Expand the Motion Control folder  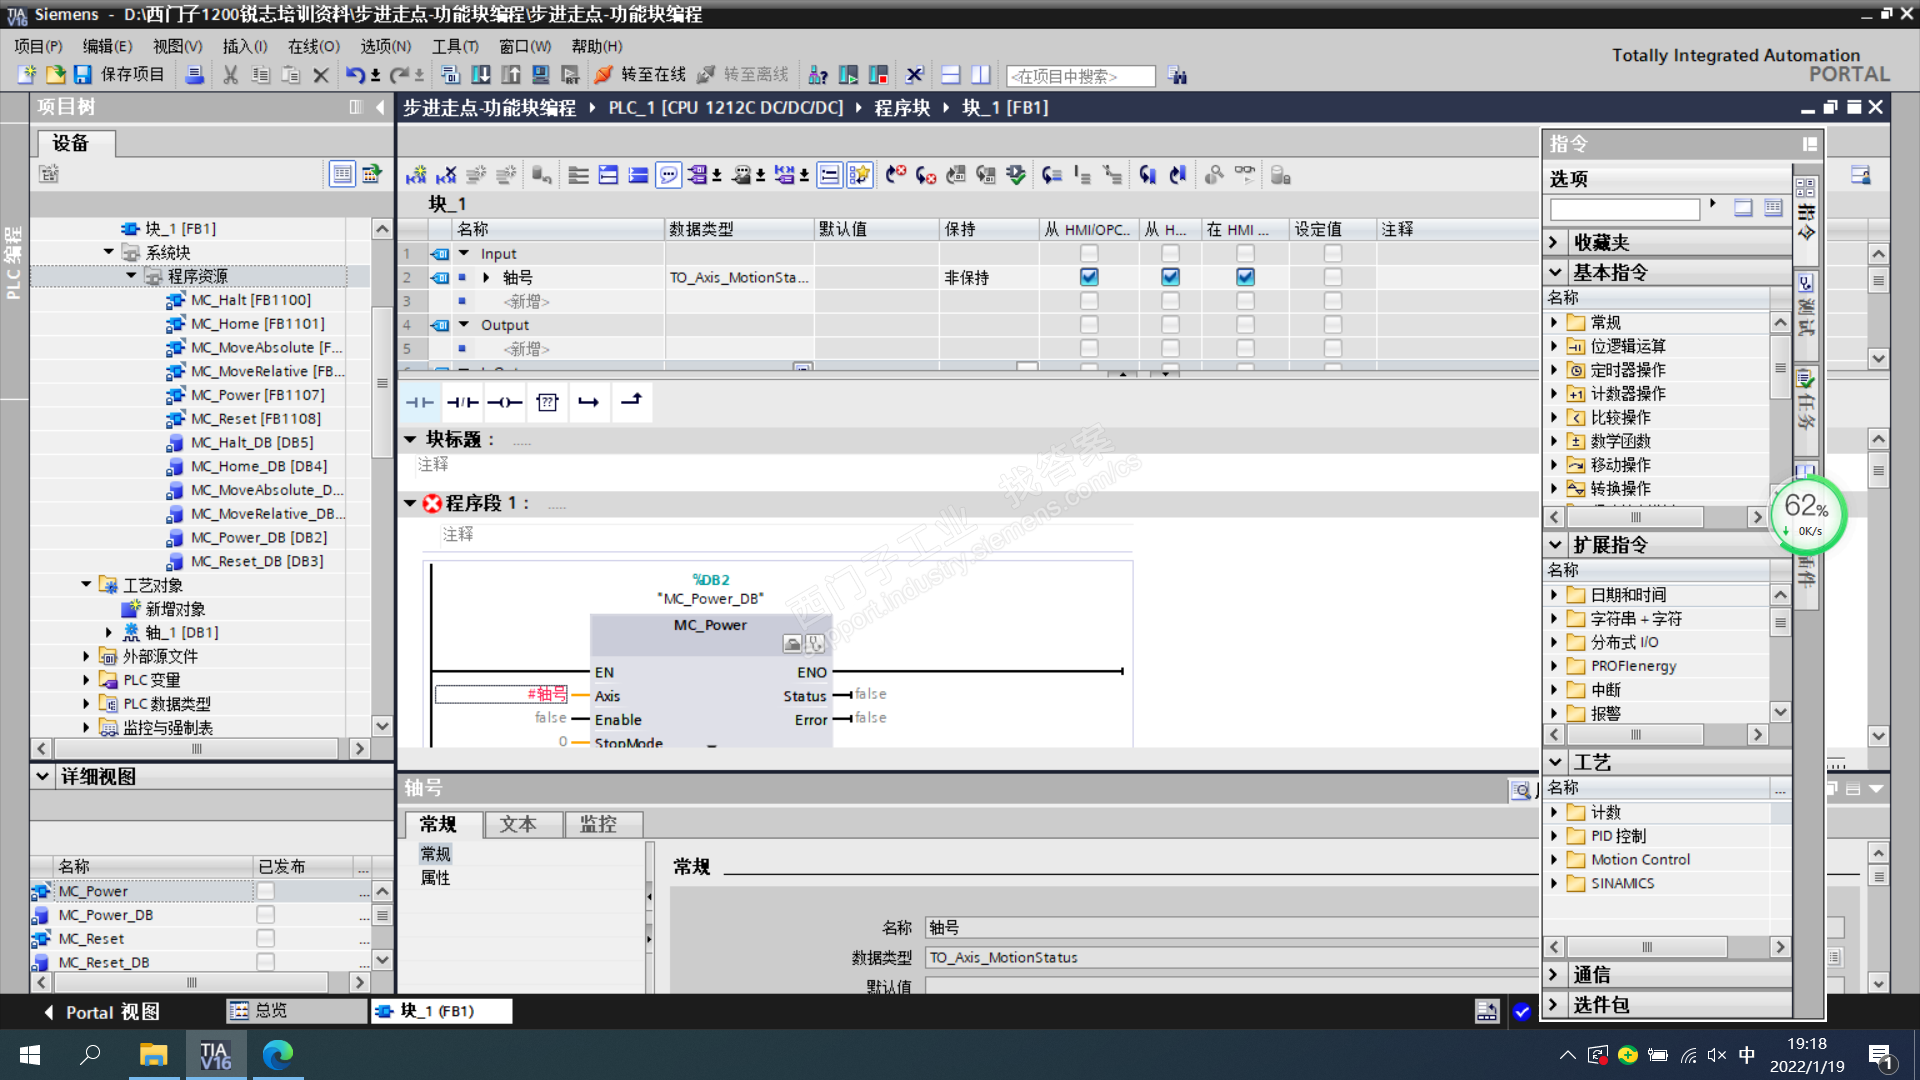point(1554,860)
